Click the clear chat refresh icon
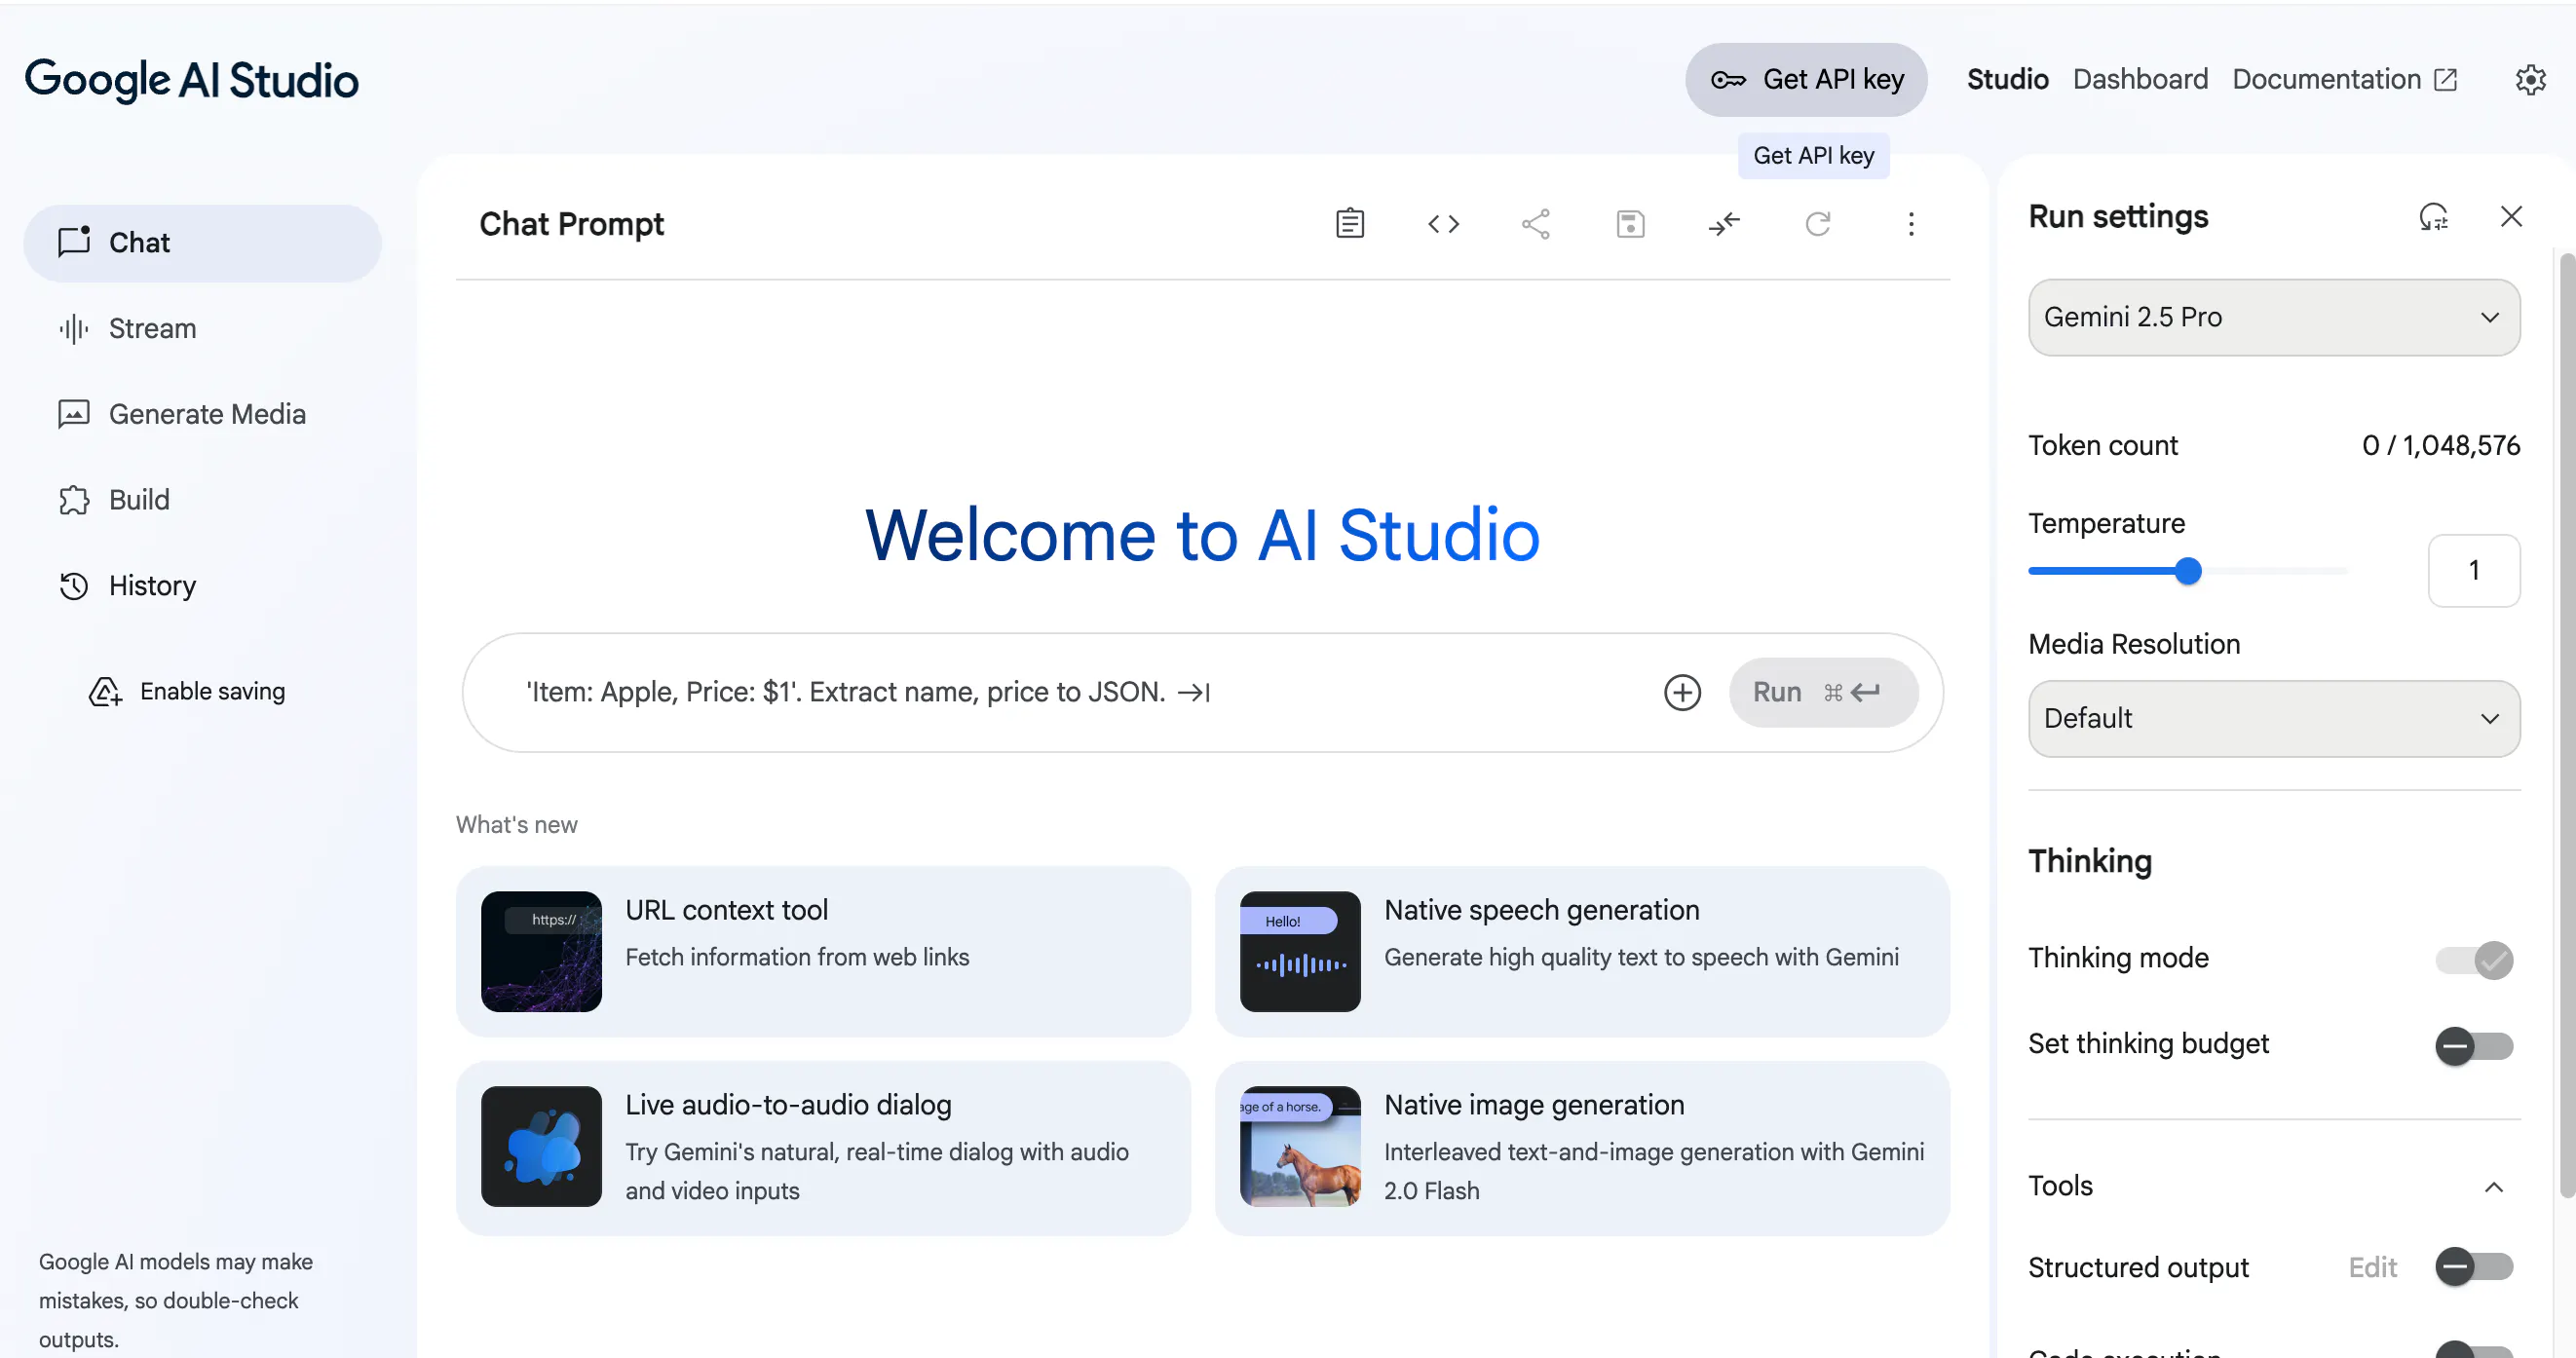 pos(1818,223)
